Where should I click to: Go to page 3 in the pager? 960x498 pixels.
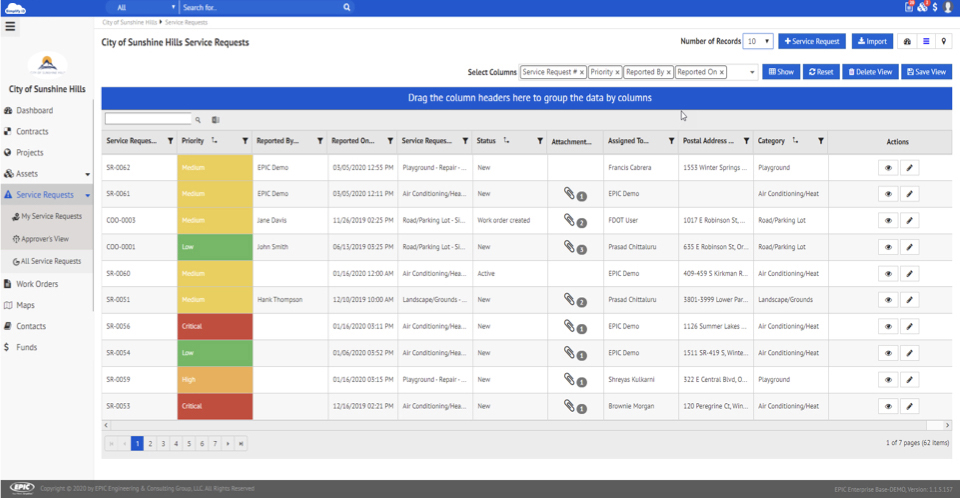tap(163, 442)
